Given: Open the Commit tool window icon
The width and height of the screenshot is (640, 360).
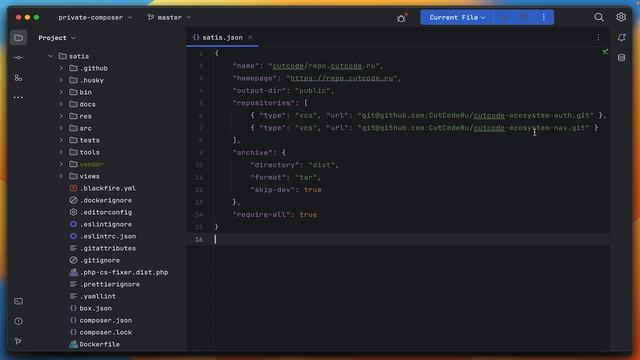Looking at the screenshot, I should [18, 58].
